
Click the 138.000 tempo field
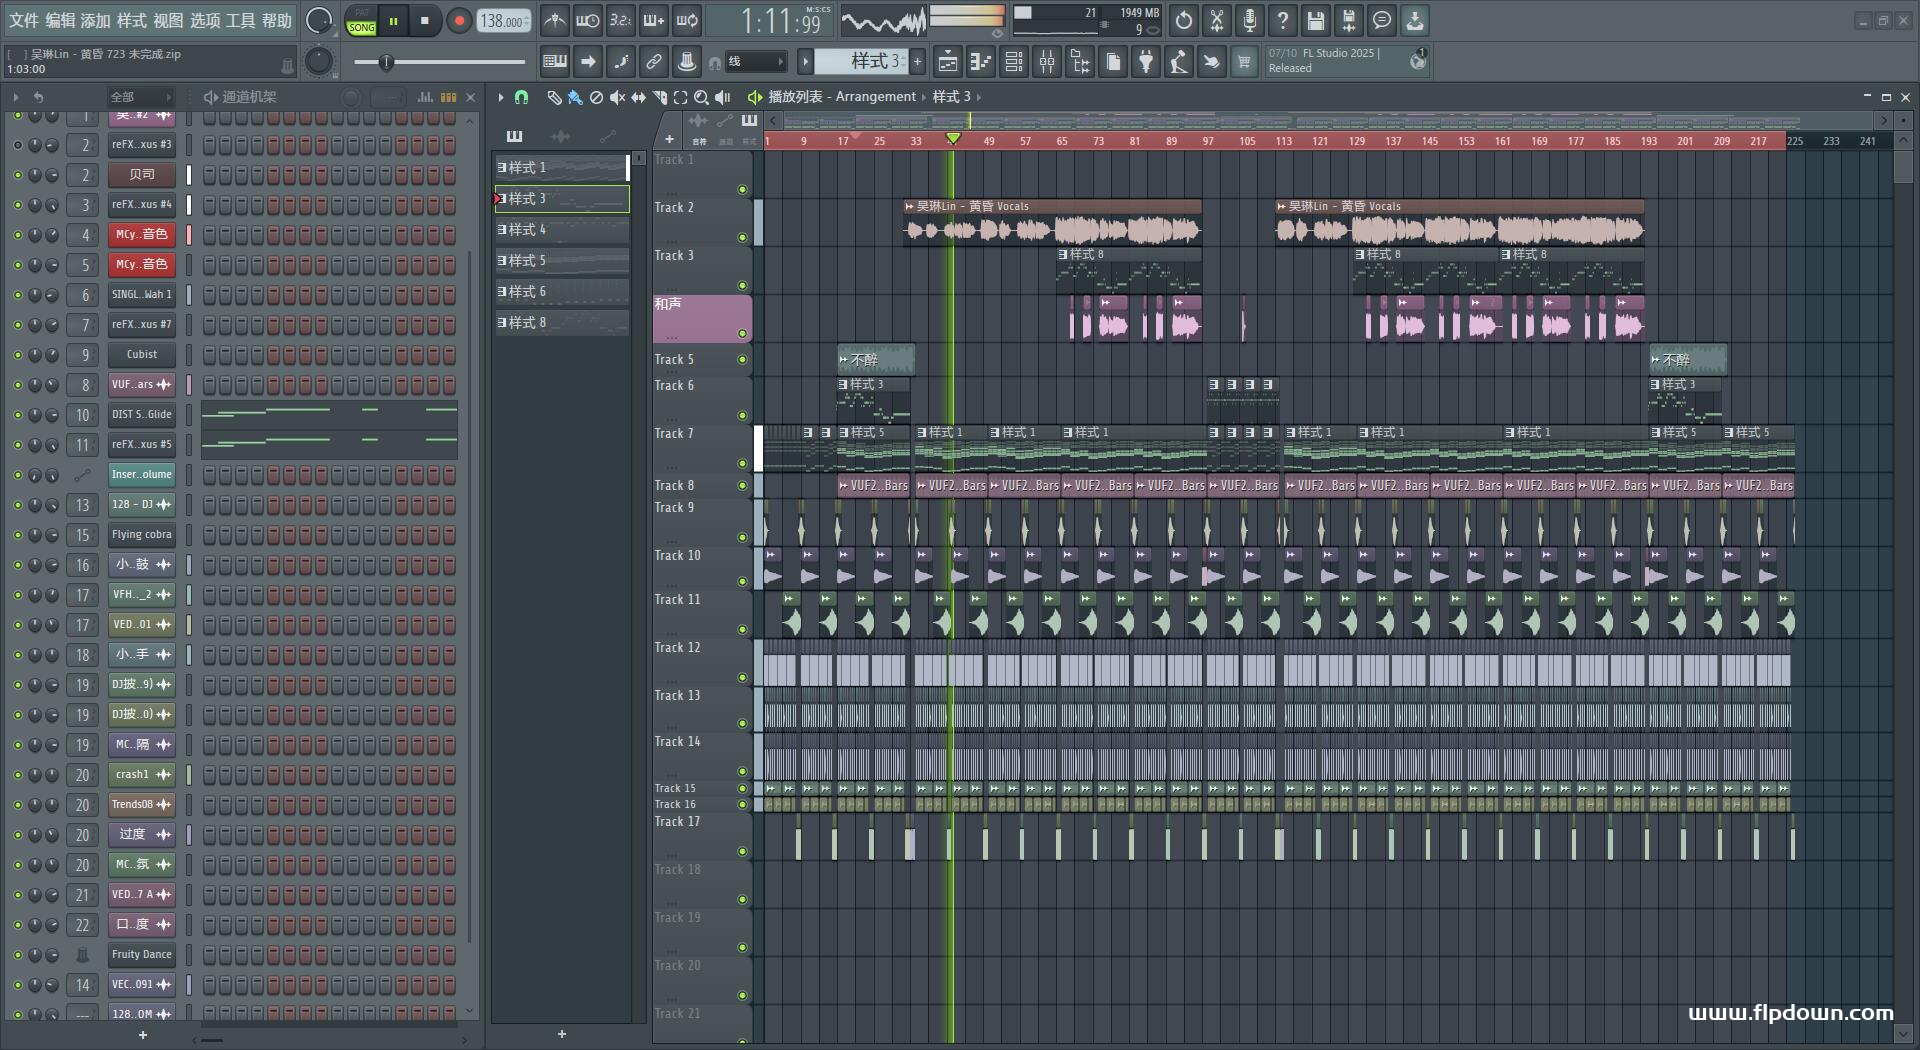503,20
